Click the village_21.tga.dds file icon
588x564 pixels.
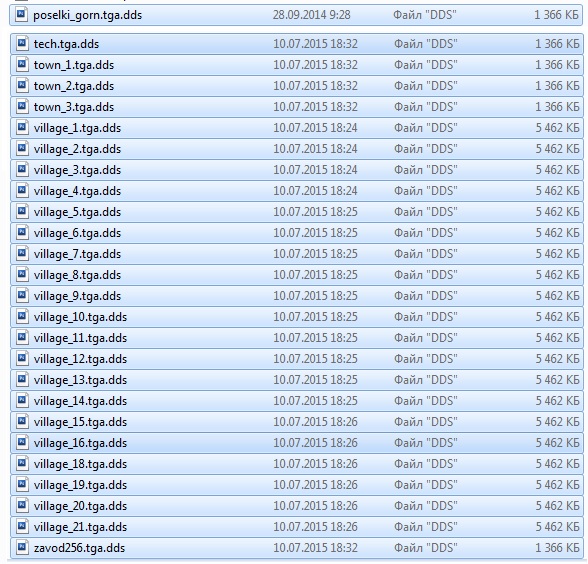pos(22,527)
